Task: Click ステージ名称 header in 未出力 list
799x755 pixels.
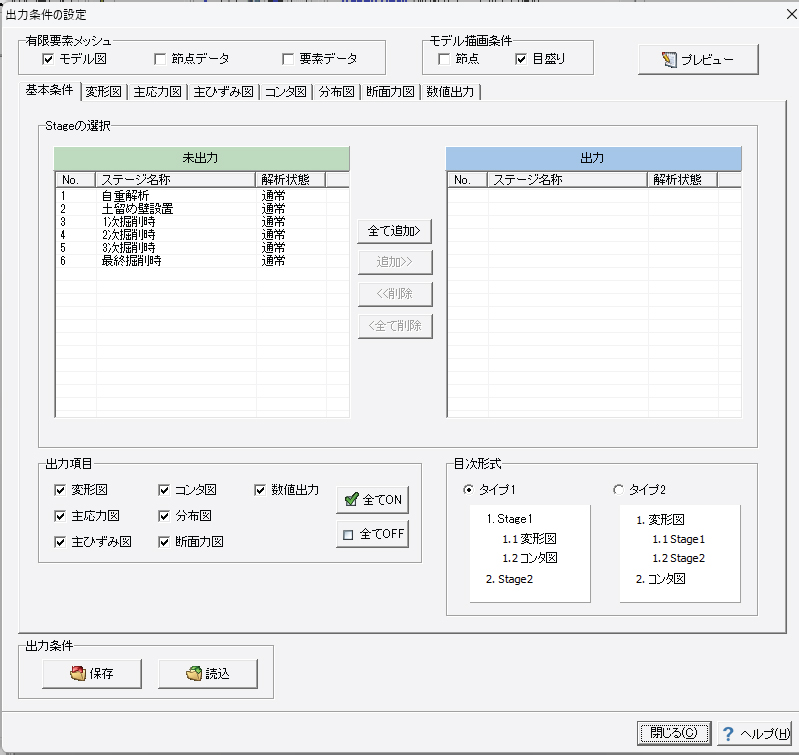Action: point(175,180)
